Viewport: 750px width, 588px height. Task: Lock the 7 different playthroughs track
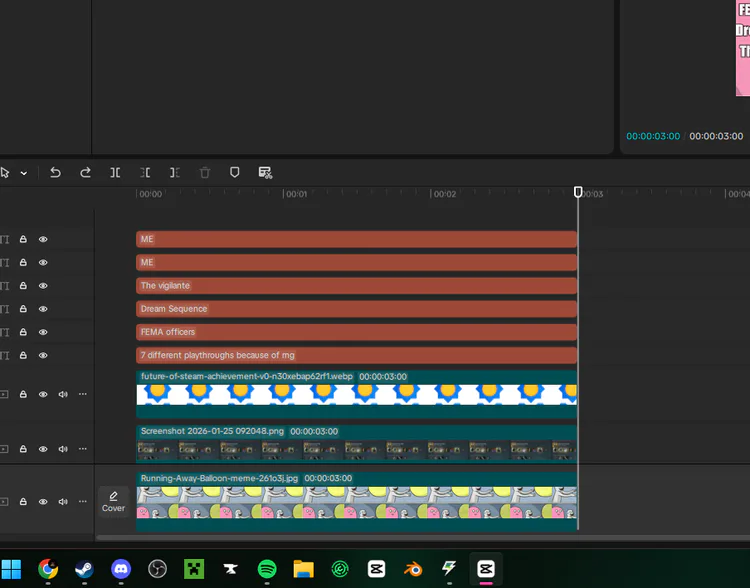pyautogui.click(x=23, y=355)
